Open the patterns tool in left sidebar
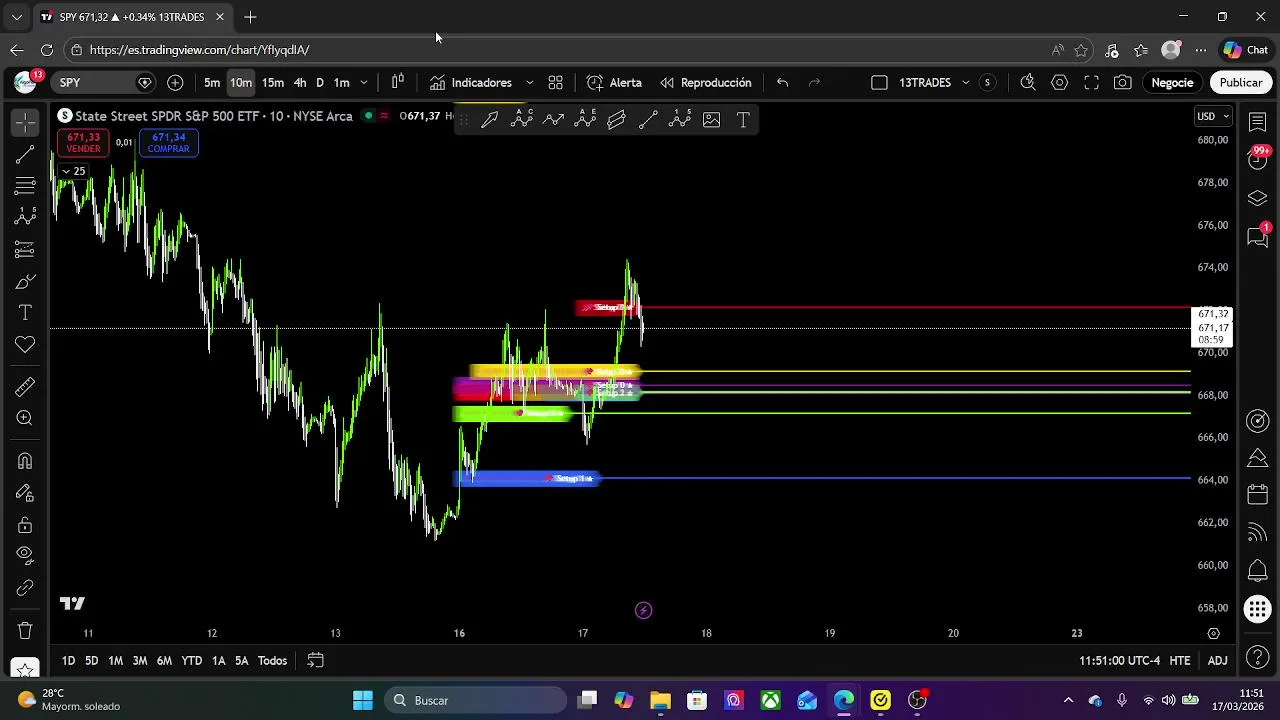This screenshot has height=720, width=1280. [x=25, y=217]
